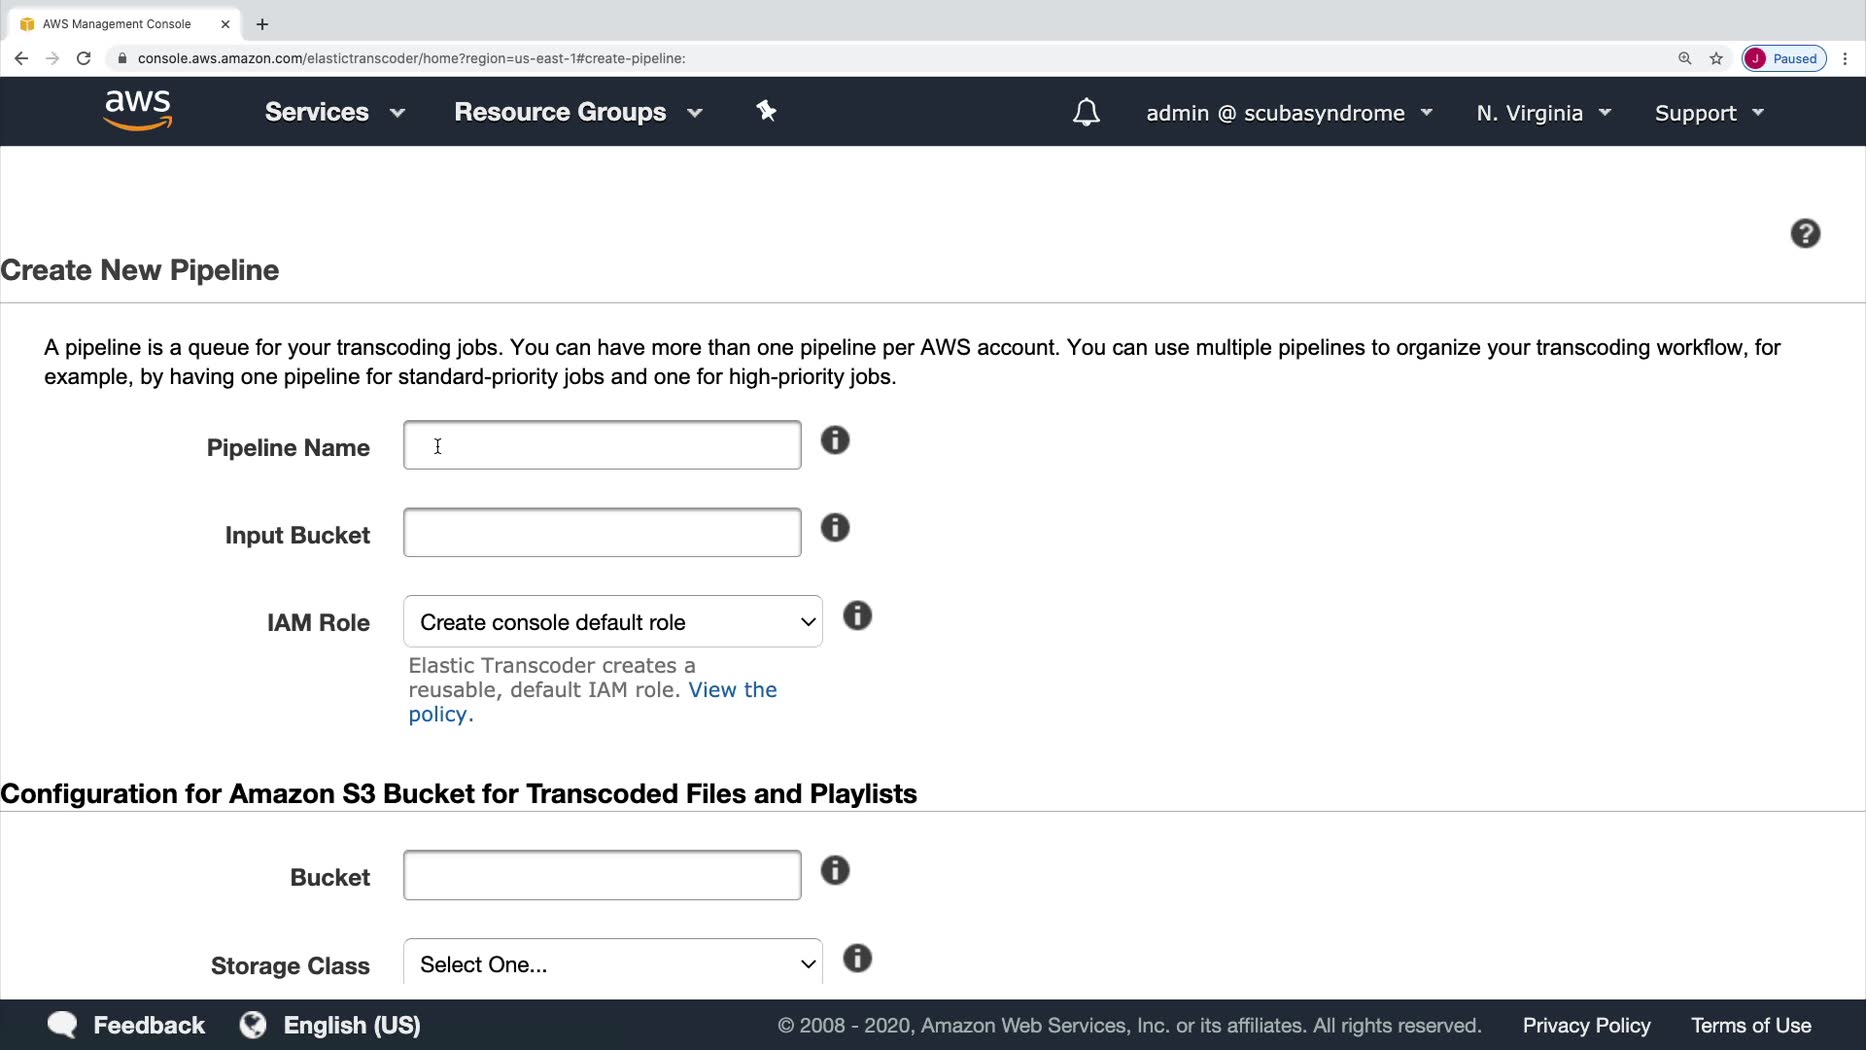
Task: Open the notifications bell icon
Action: click(x=1086, y=112)
